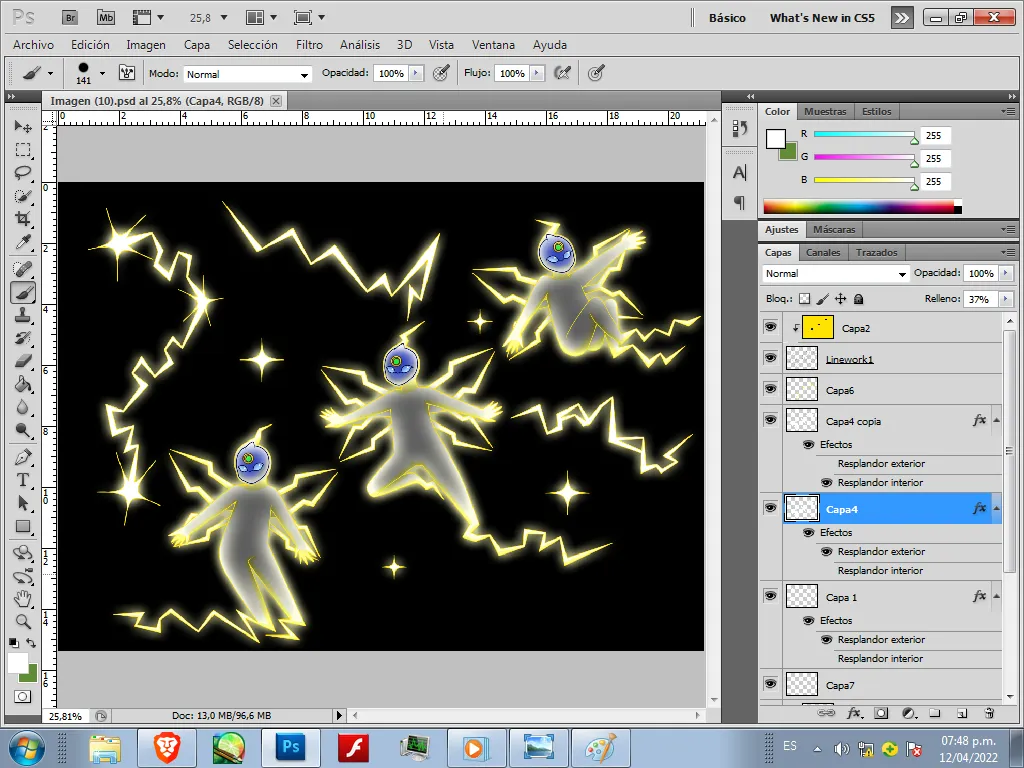Viewport: 1024px width, 768px height.
Task: Switch to the Canales tab
Action: (x=823, y=252)
